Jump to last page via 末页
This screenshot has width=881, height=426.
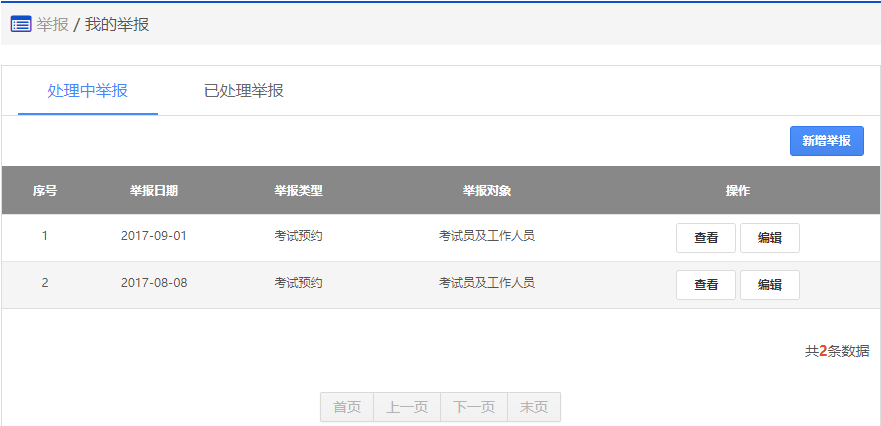click(534, 407)
